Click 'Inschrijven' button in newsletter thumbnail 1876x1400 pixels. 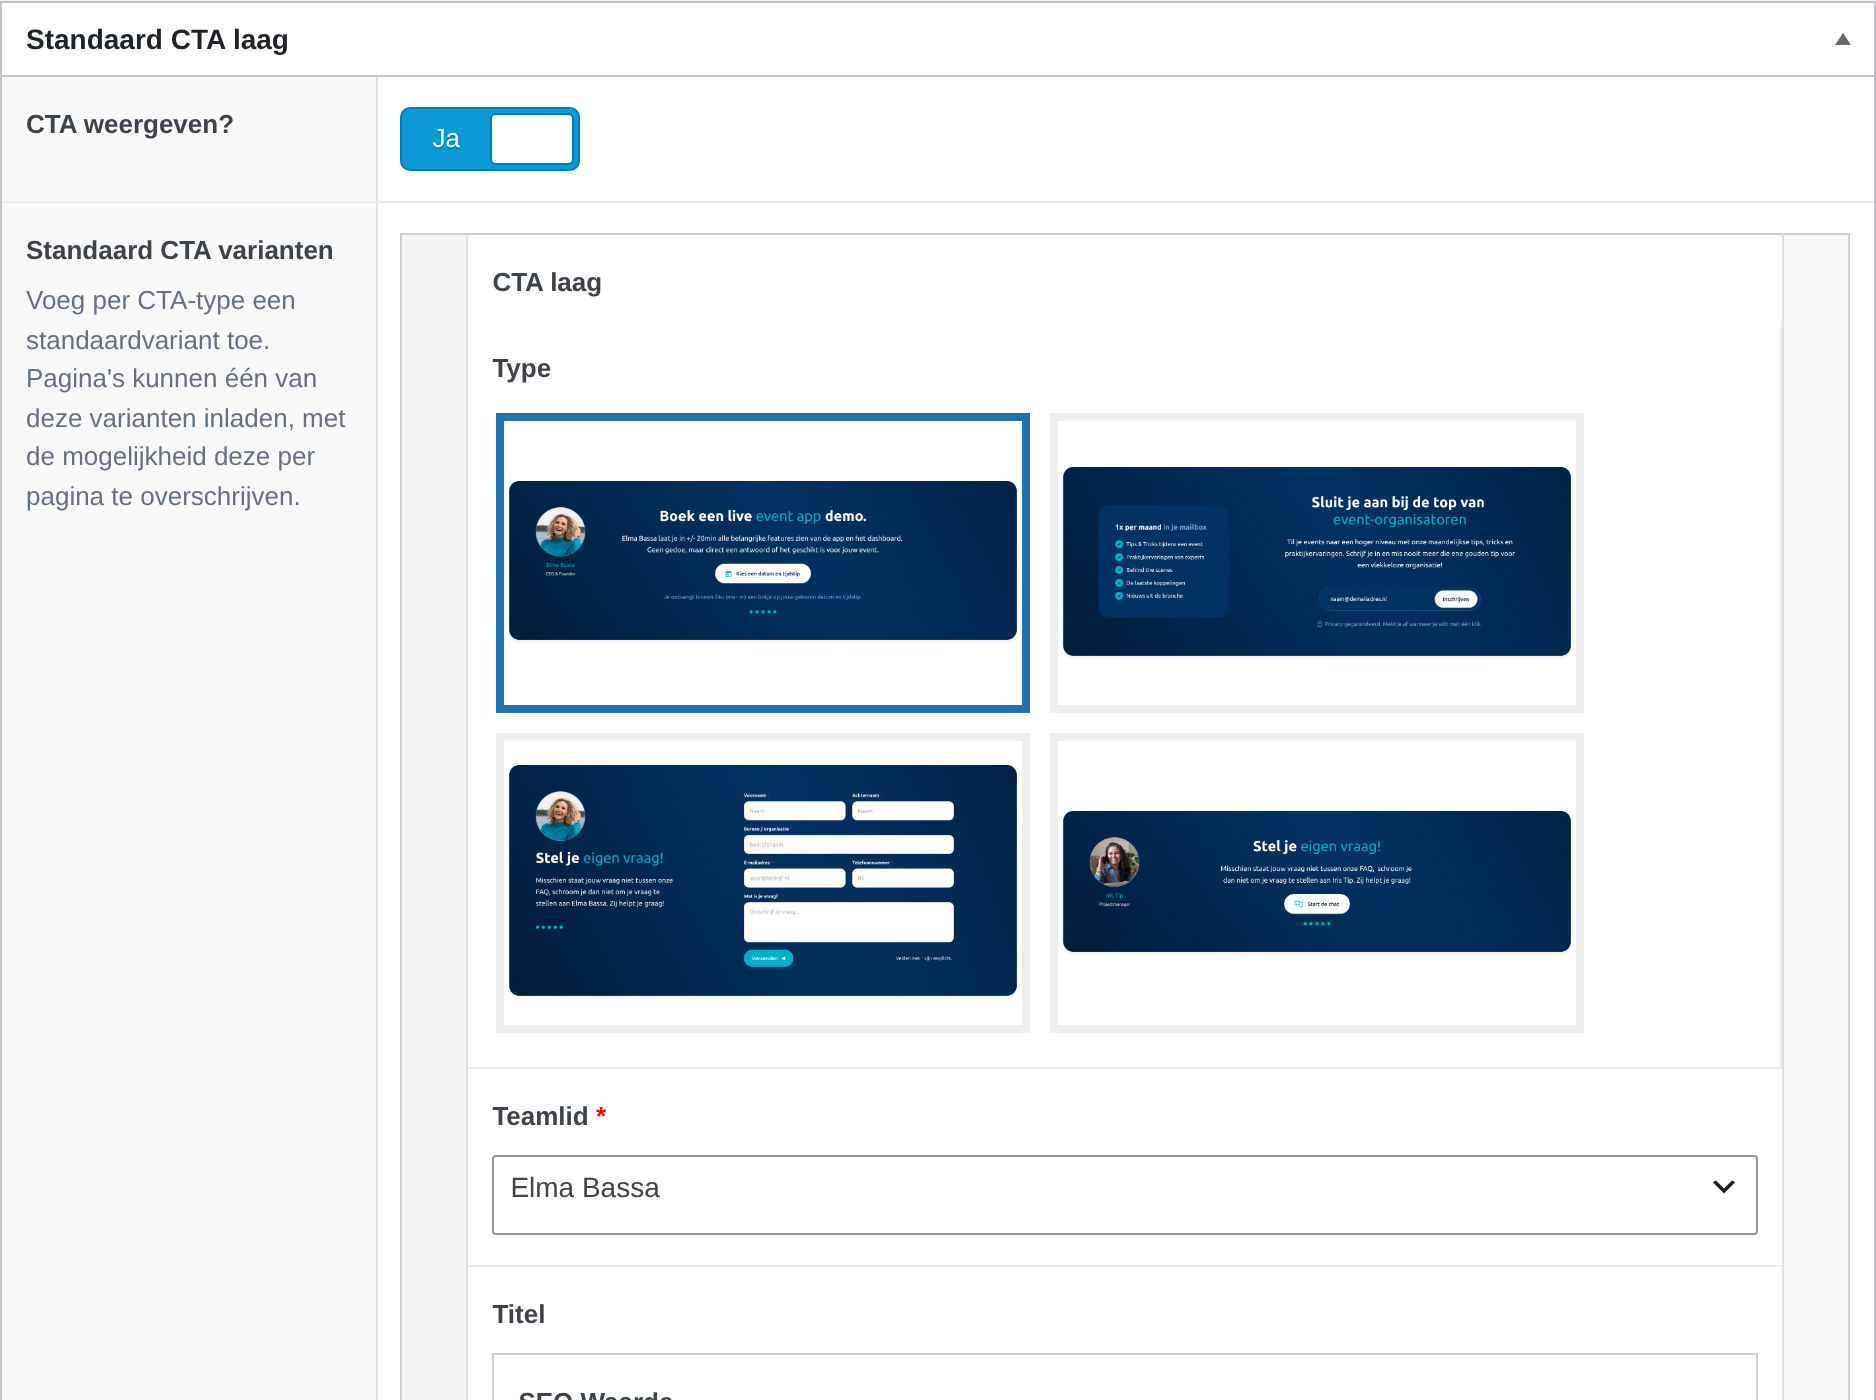pos(1456,599)
